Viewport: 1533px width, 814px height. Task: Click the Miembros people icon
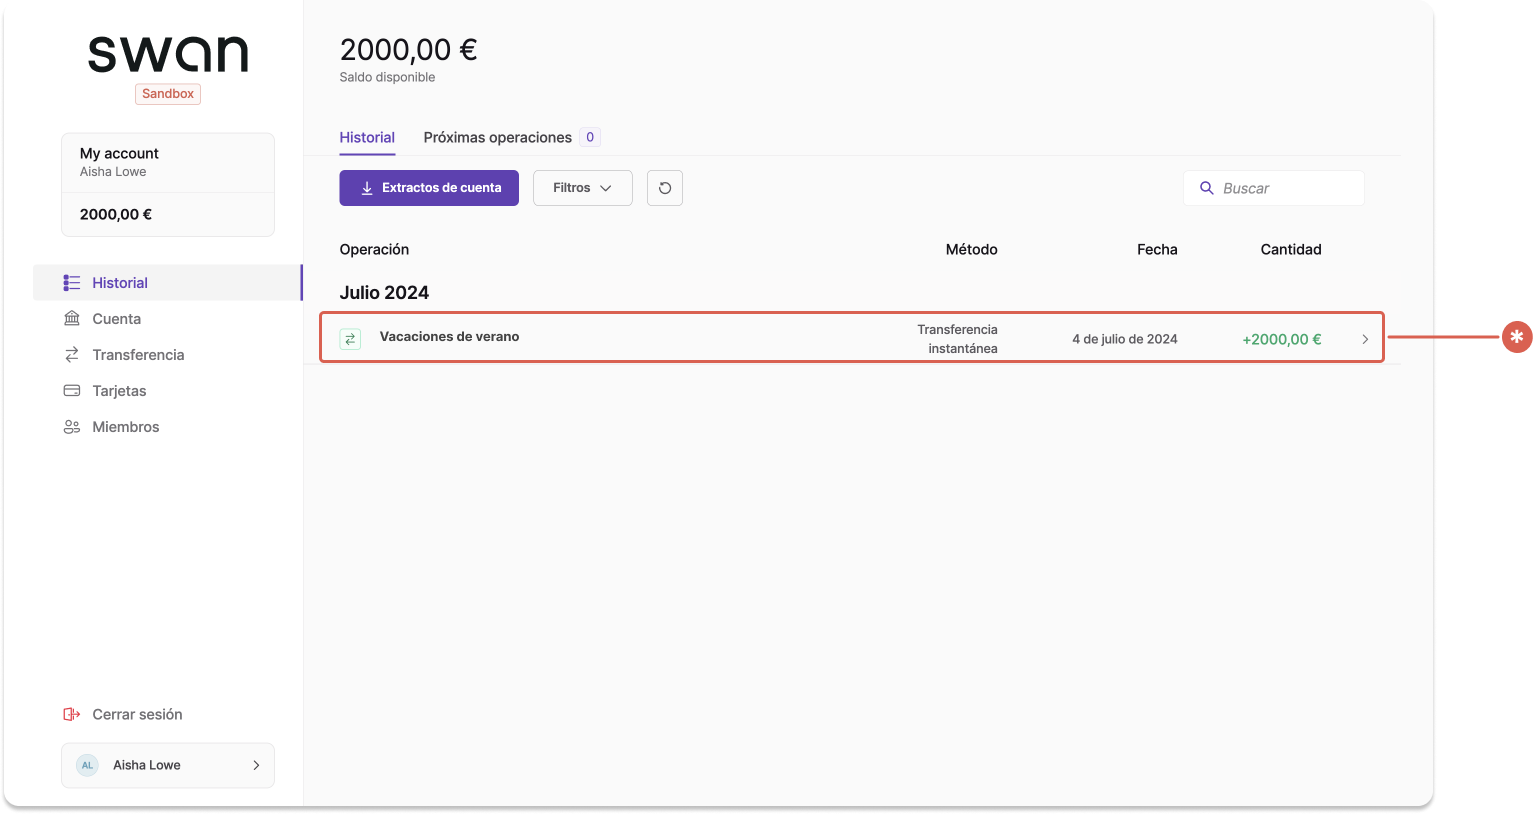click(x=72, y=427)
